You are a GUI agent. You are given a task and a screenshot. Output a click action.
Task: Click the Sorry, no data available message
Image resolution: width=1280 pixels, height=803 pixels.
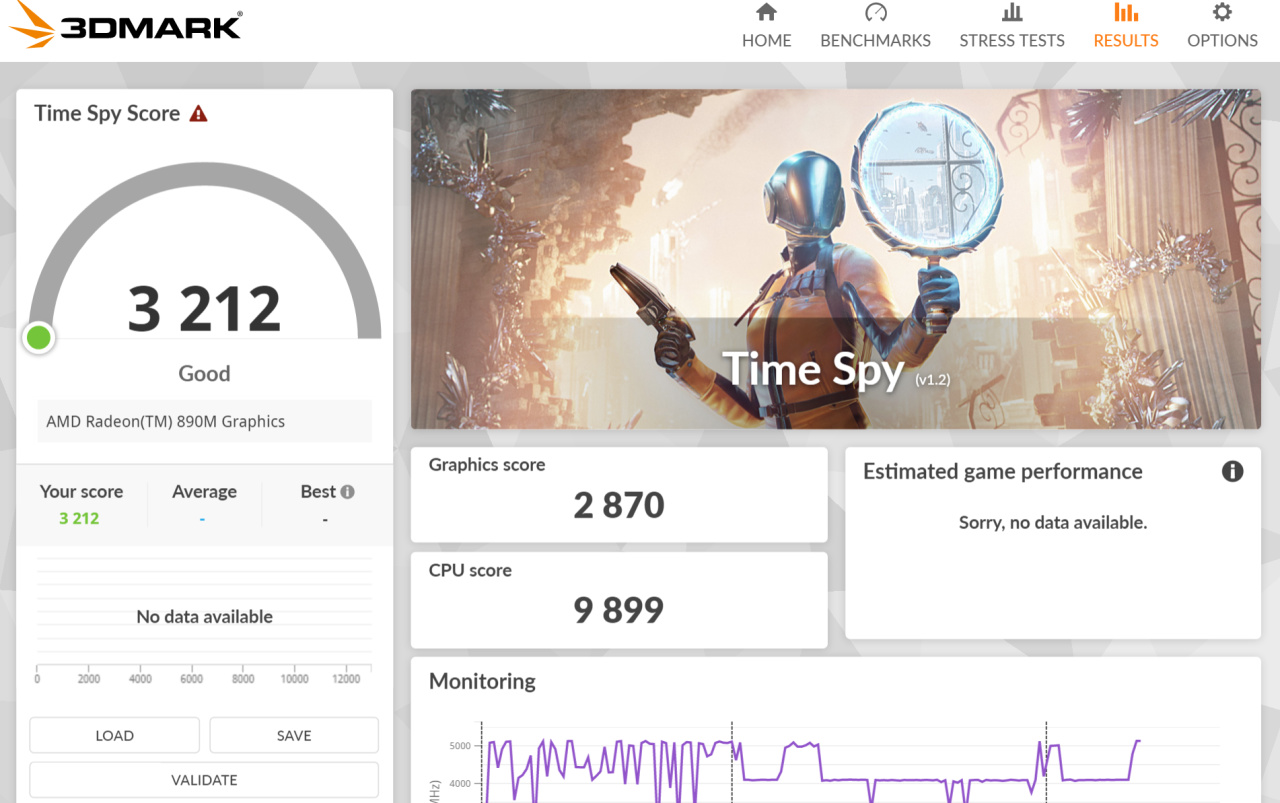(x=1053, y=522)
